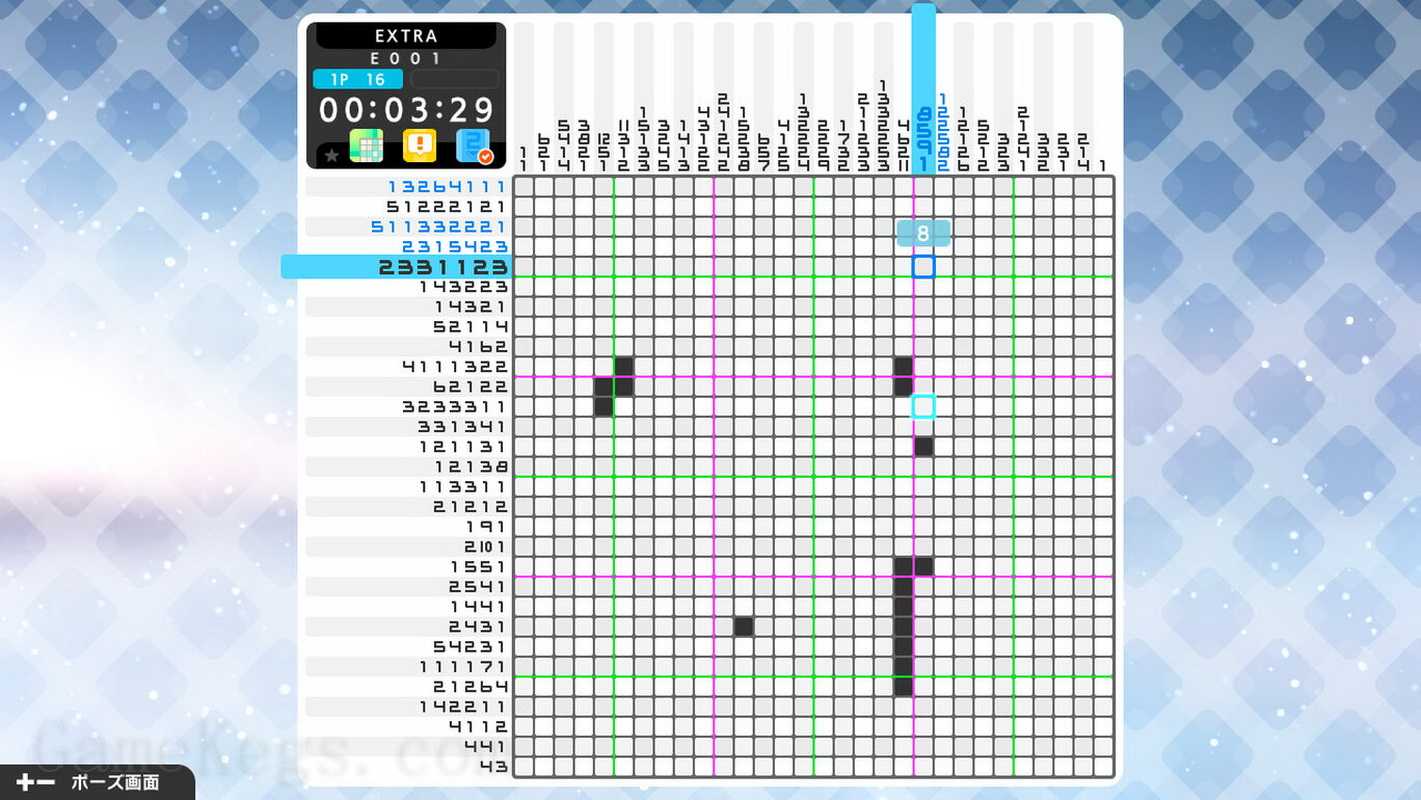Select the top row clue 13264111
1421x800 pixels.
(447, 187)
